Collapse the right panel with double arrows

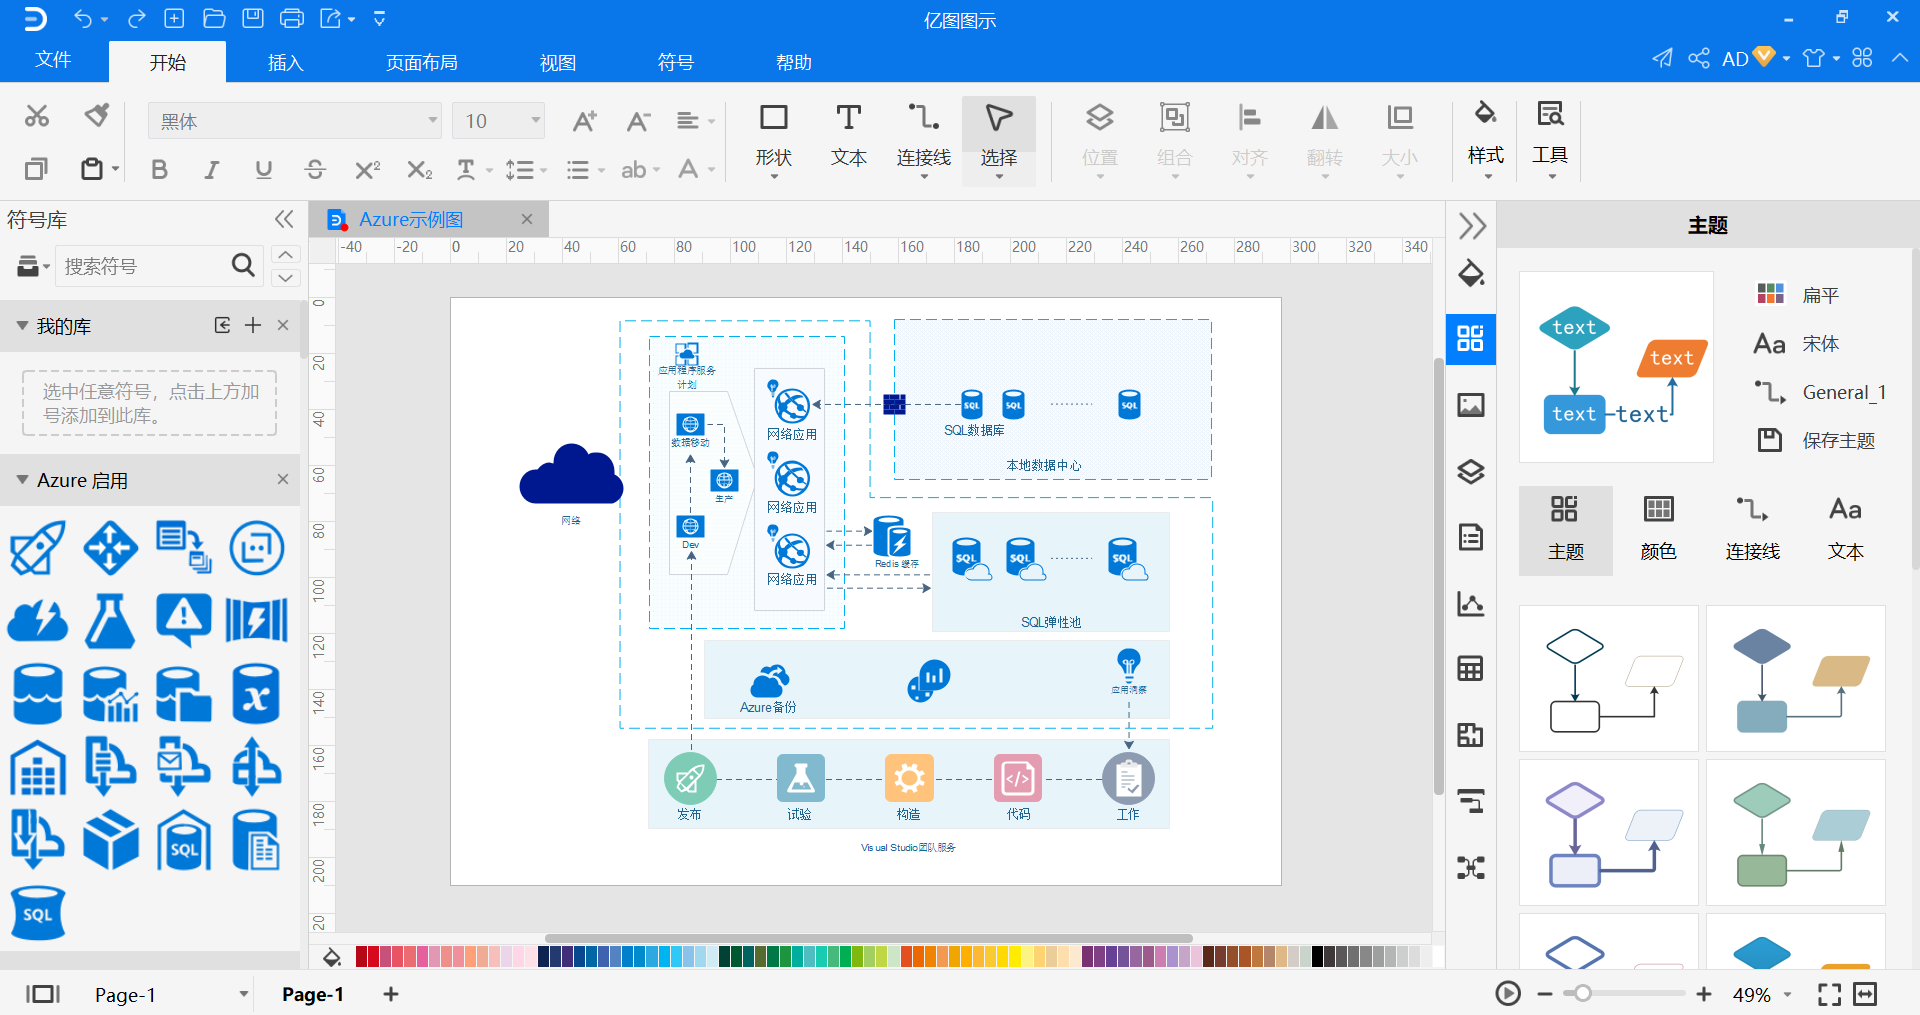pyautogui.click(x=1472, y=226)
